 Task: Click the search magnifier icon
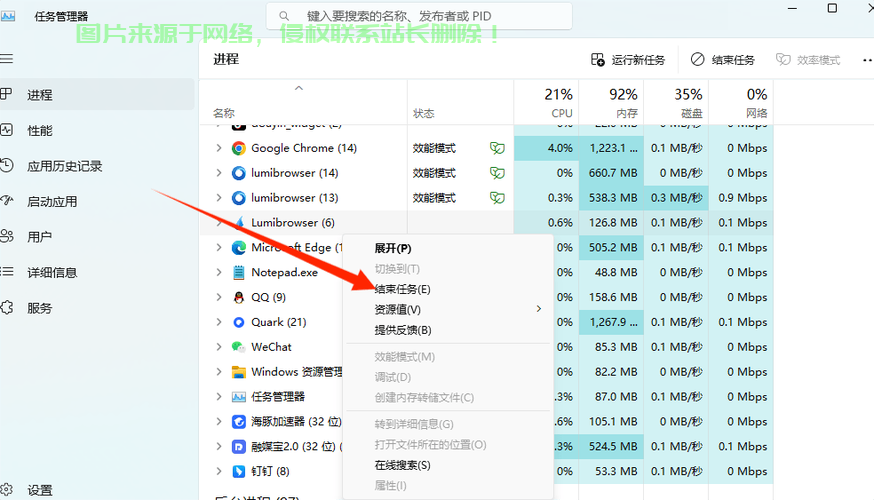tap(284, 16)
